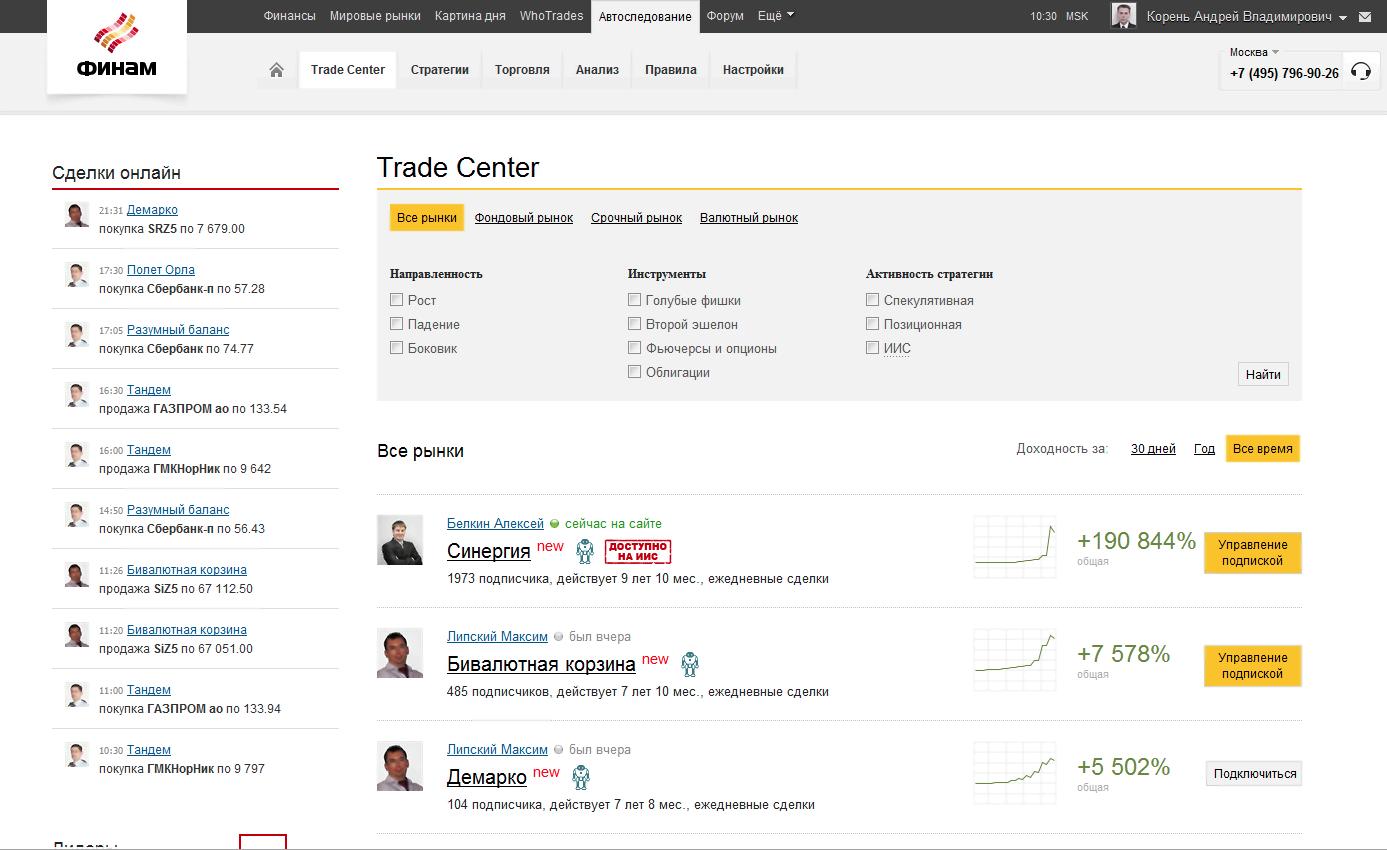Screen dimensions: 1387x850
Task: Check the Падение checkbox
Action: [397, 323]
